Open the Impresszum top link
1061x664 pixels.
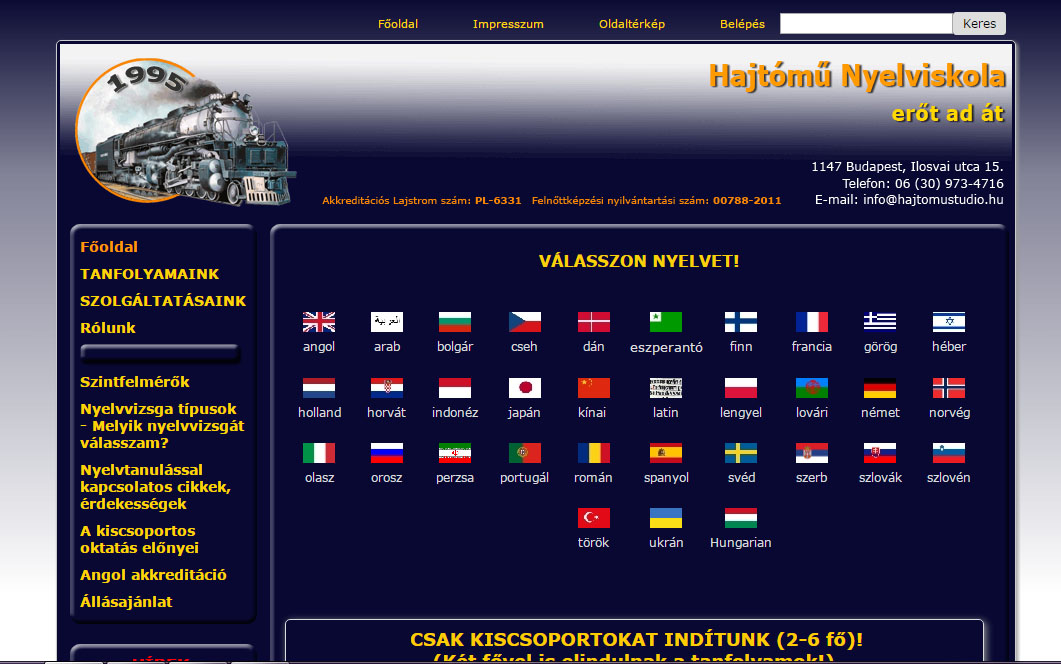508,24
